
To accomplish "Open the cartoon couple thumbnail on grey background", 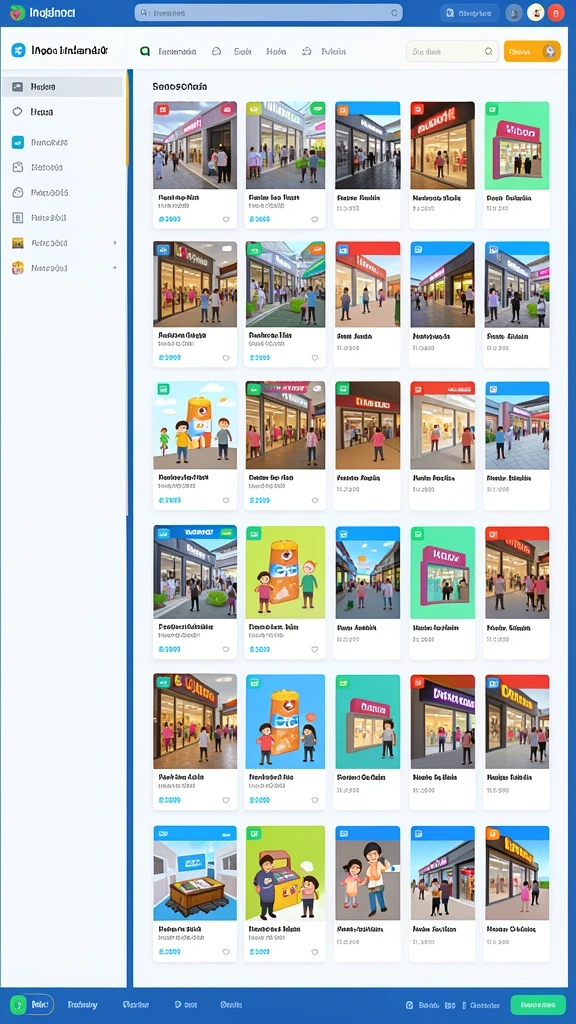I will coord(367,873).
